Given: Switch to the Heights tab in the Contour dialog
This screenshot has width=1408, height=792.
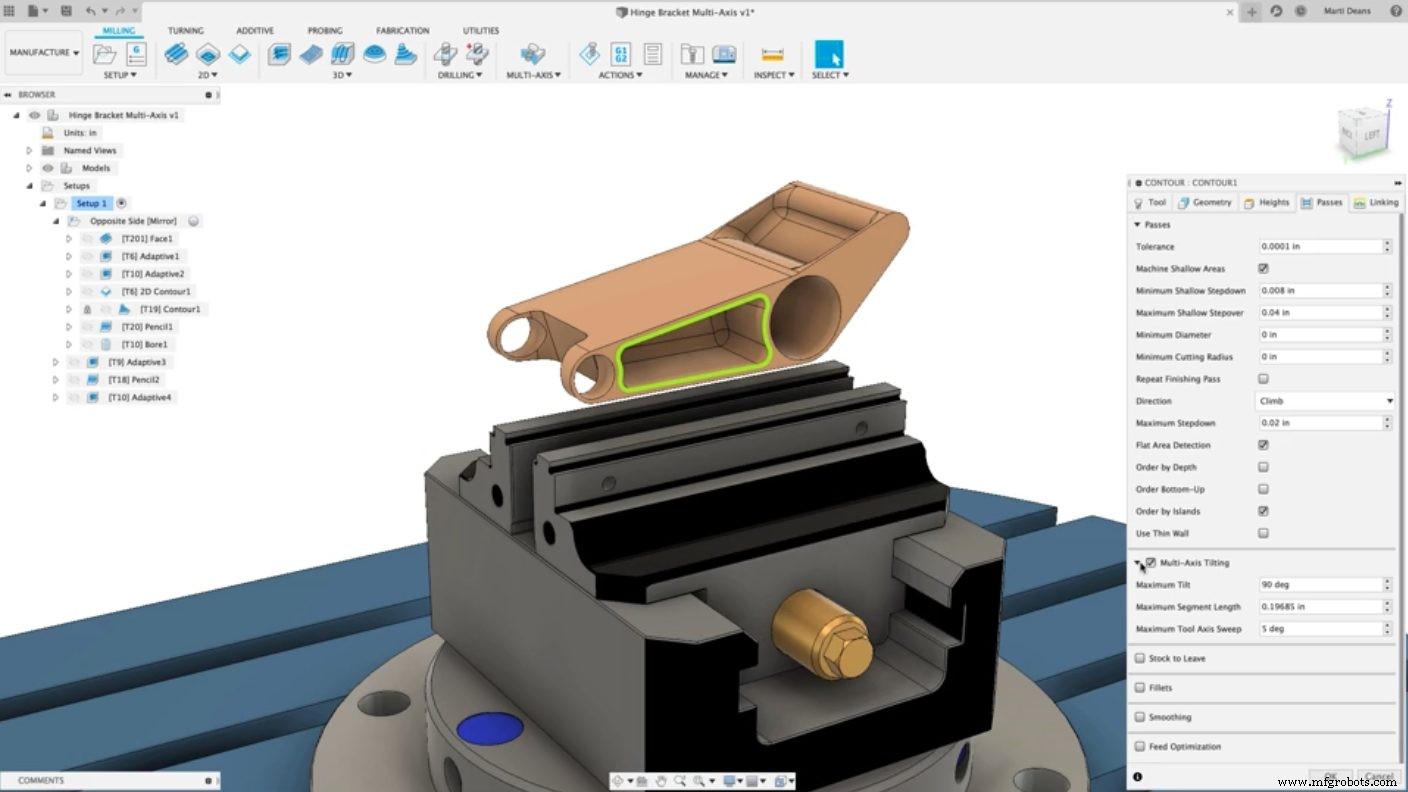Looking at the screenshot, I should [1268, 202].
